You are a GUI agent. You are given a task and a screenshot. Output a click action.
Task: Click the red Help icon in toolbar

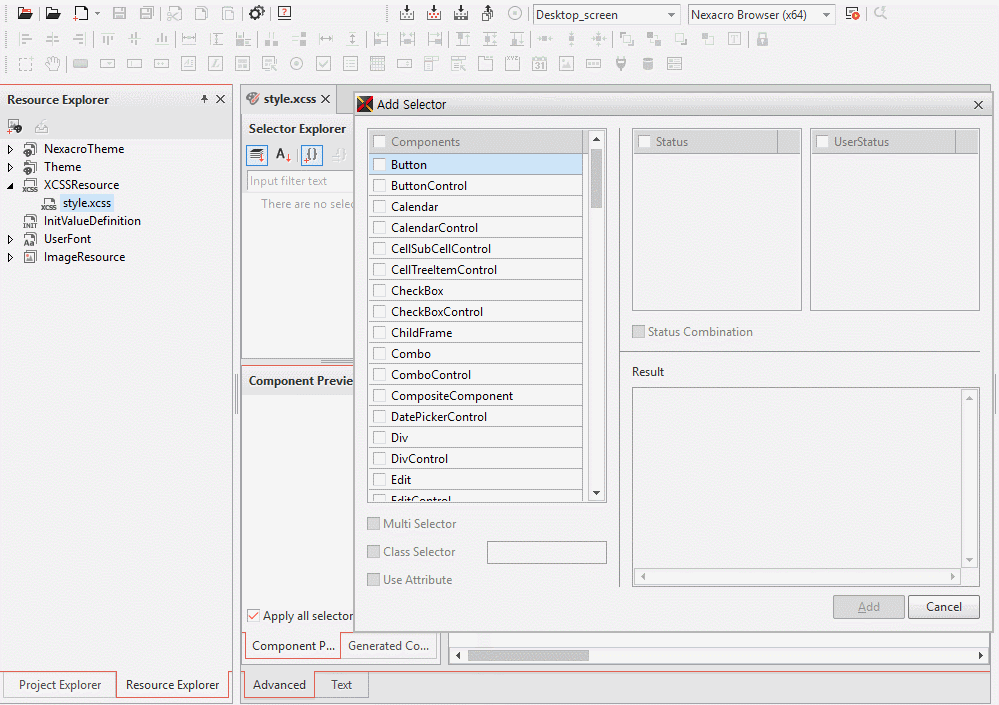pyautogui.click(x=285, y=14)
